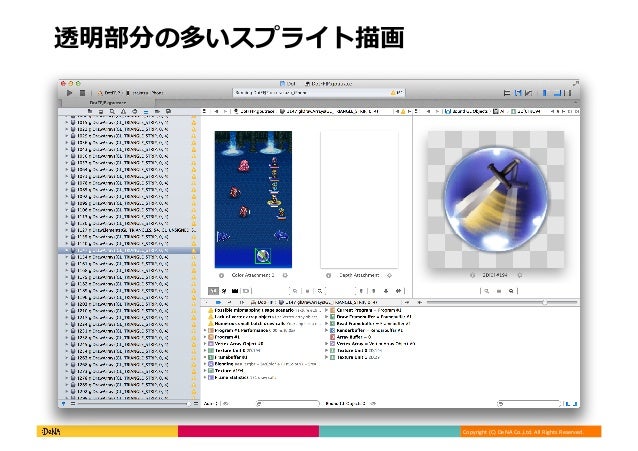638x451 pixels.
Task: Click the gear icon left of Depth Attachment label
Action: tap(328, 276)
